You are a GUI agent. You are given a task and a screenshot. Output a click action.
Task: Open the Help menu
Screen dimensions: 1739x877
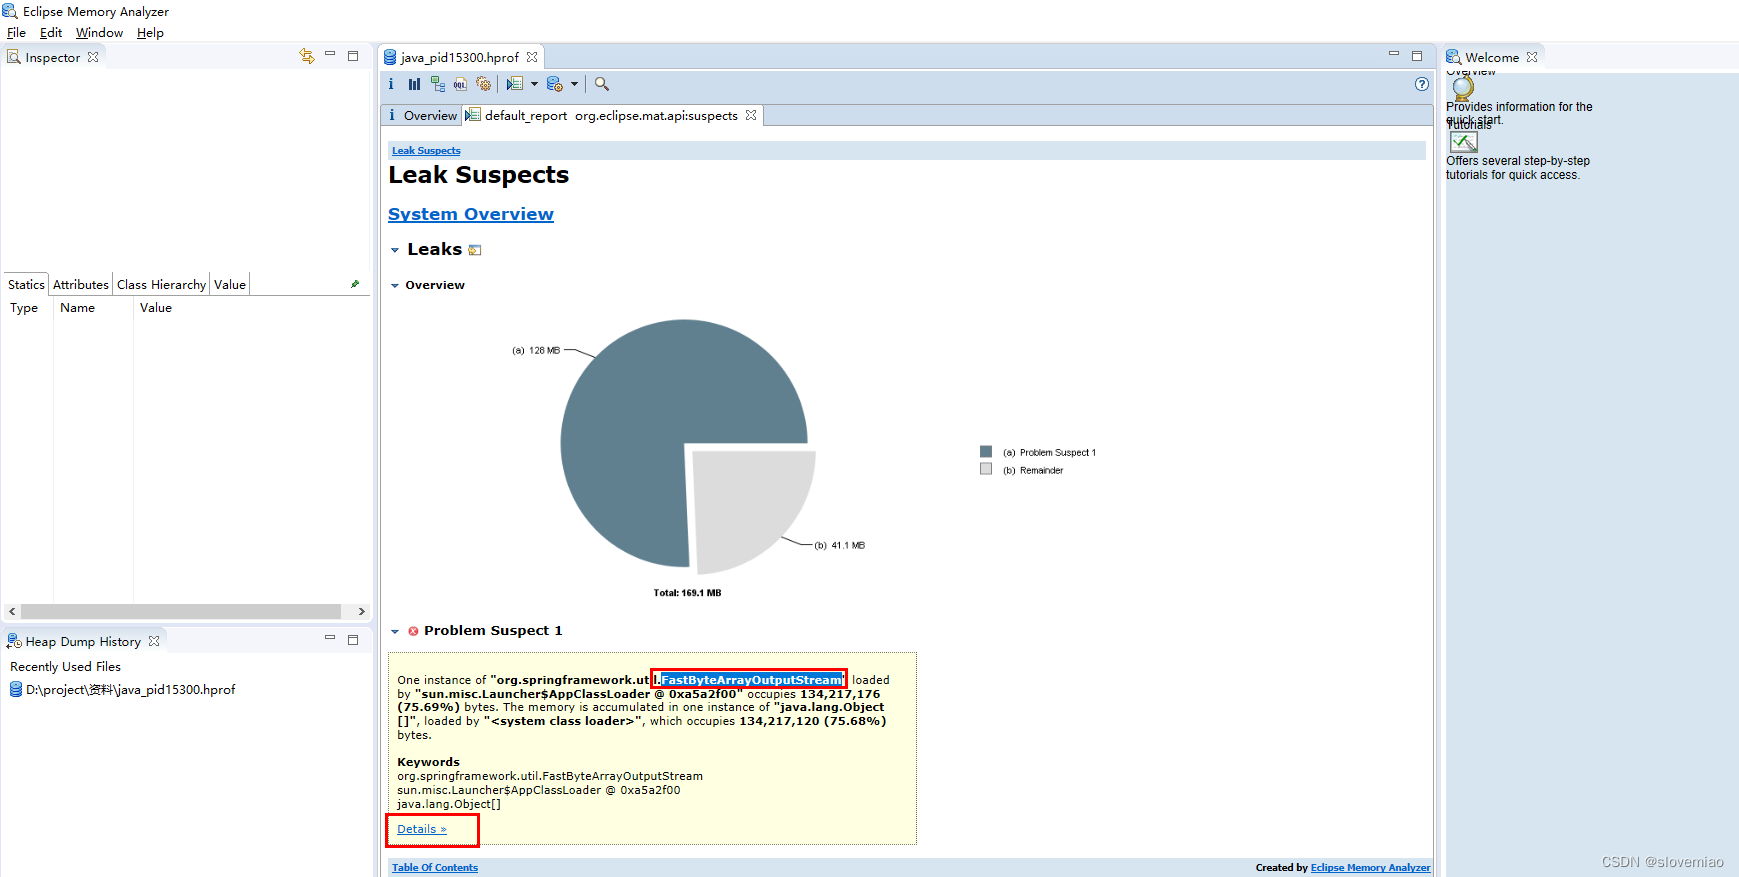tap(150, 33)
